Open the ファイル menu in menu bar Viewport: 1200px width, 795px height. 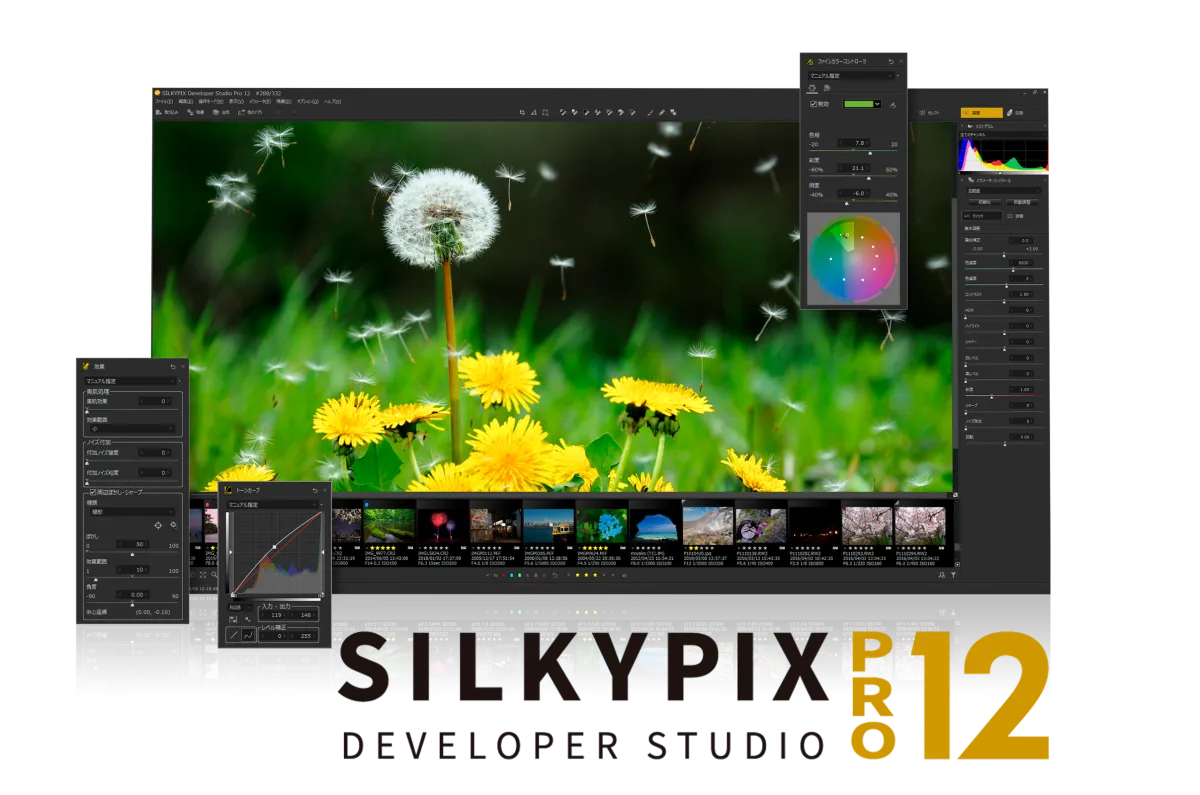tap(163, 102)
